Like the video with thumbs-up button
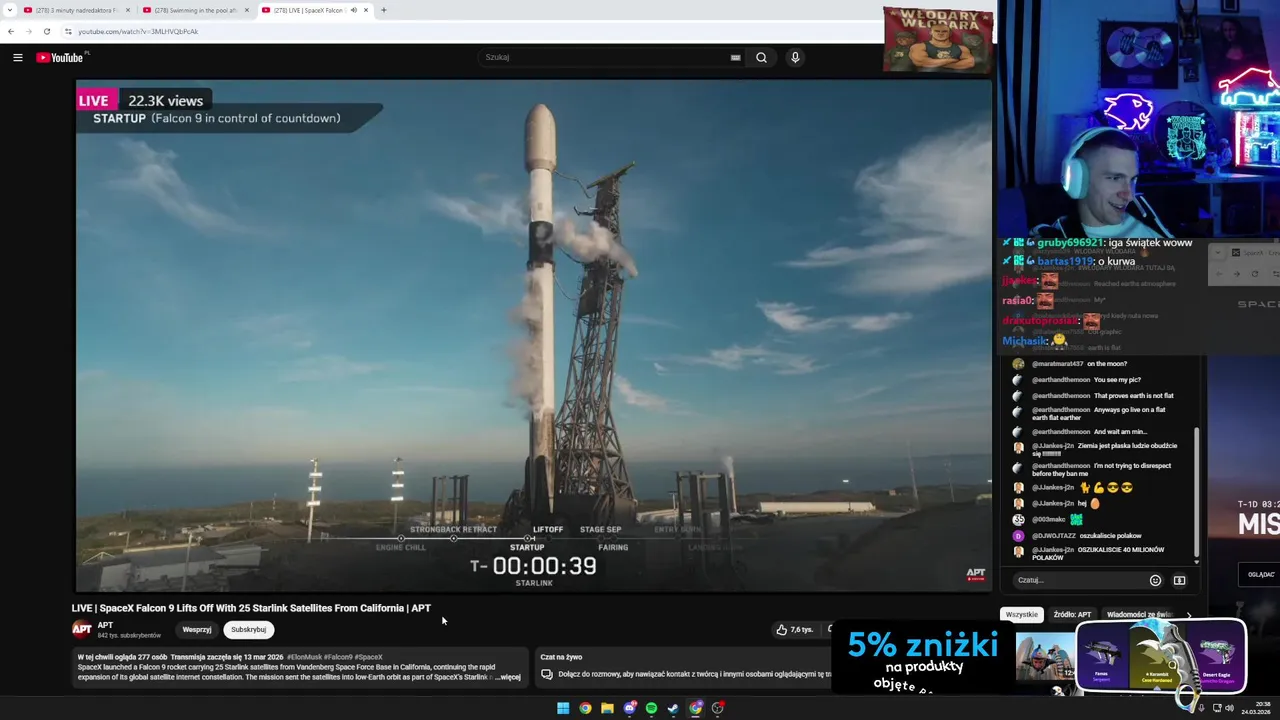Screen dimensions: 1280x720 click(794, 629)
